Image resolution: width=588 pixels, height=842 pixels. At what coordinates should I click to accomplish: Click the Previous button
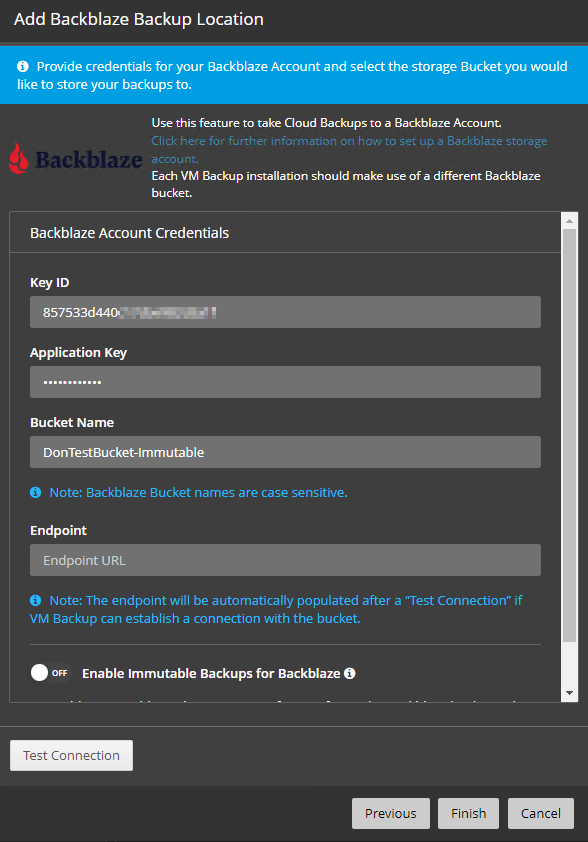(391, 814)
